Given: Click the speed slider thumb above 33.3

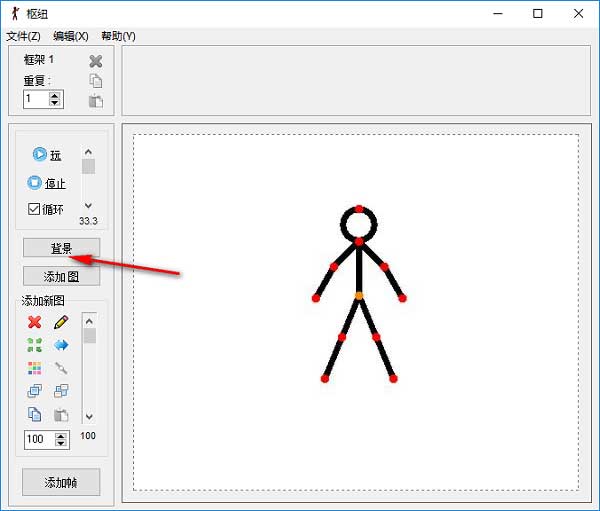Looking at the screenshot, I should click(88, 167).
